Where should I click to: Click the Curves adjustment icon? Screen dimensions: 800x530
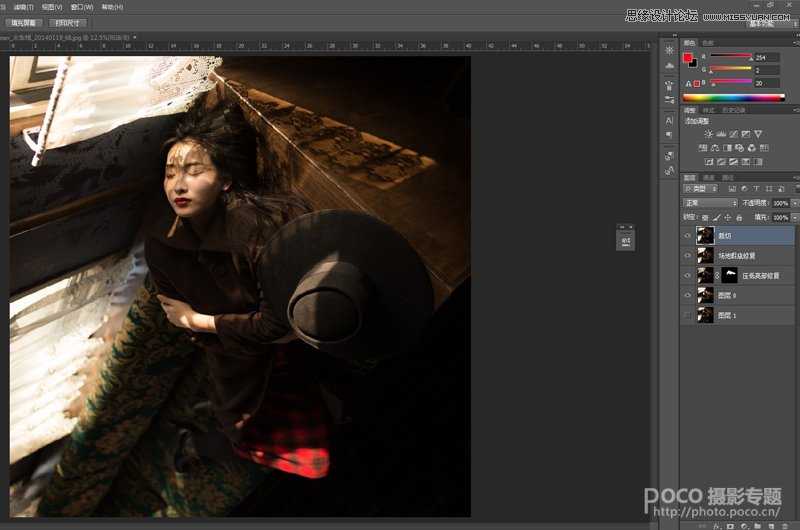pyautogui.click(x=734, y=134)
